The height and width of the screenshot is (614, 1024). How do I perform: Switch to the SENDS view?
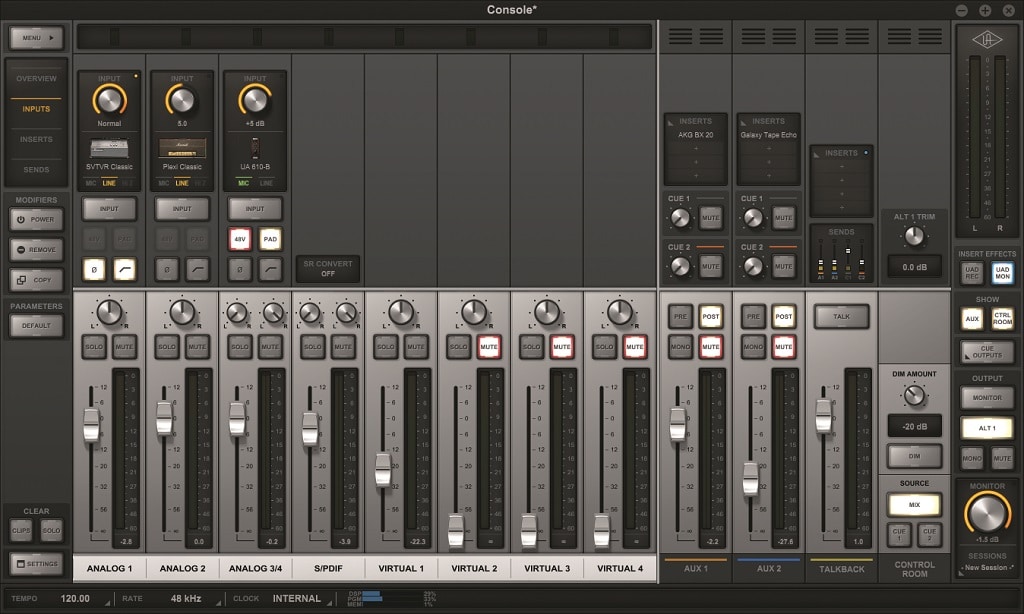point(36,170)
